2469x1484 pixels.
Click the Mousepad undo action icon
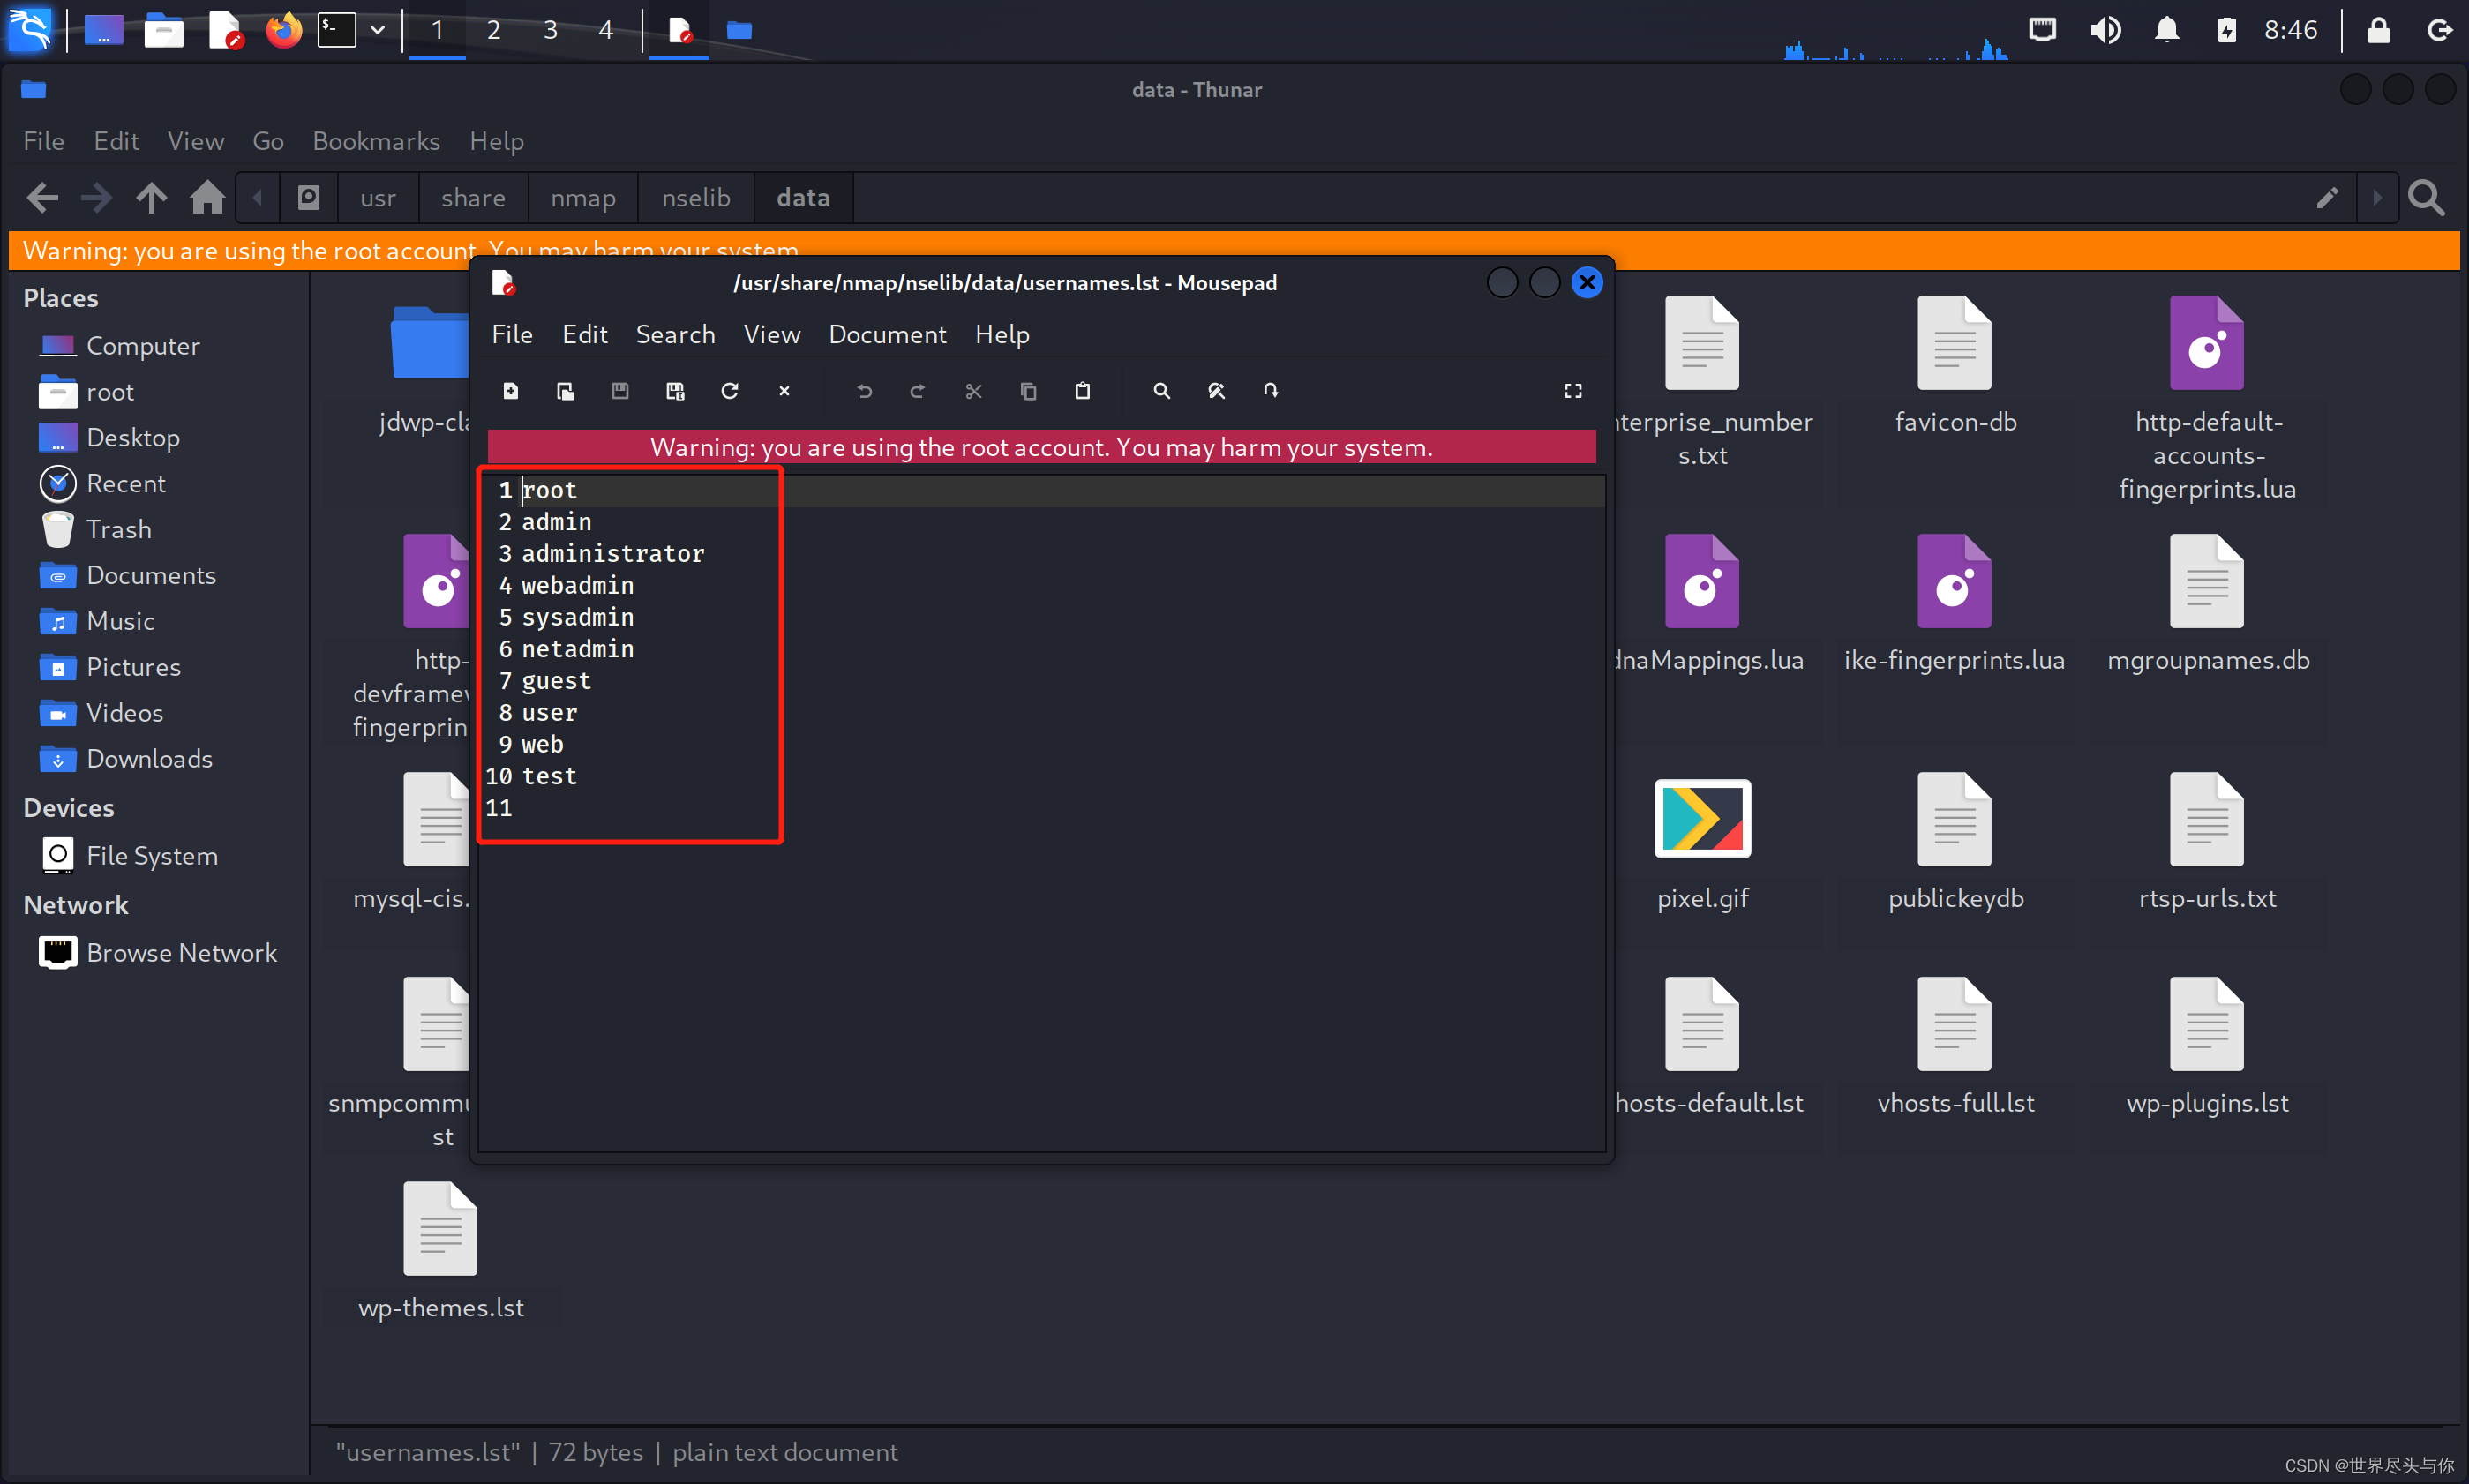(862, 391)
